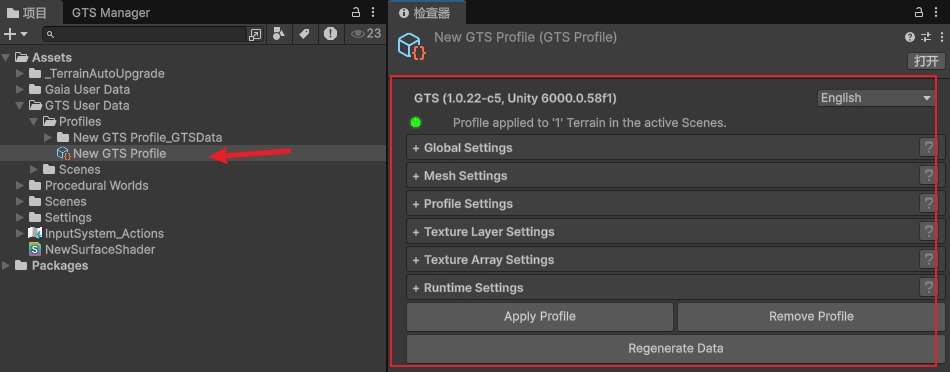Screen dimensions: 950x372
Task: Expand the Packages root arrow
Action: point(6,265)
